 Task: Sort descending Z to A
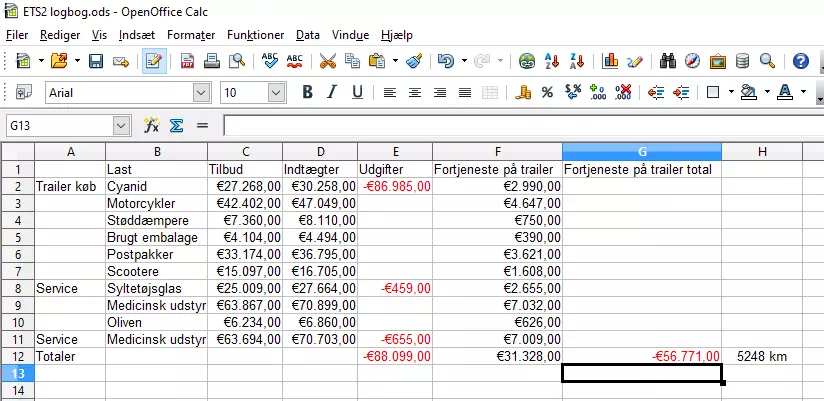tap(577, 61)
